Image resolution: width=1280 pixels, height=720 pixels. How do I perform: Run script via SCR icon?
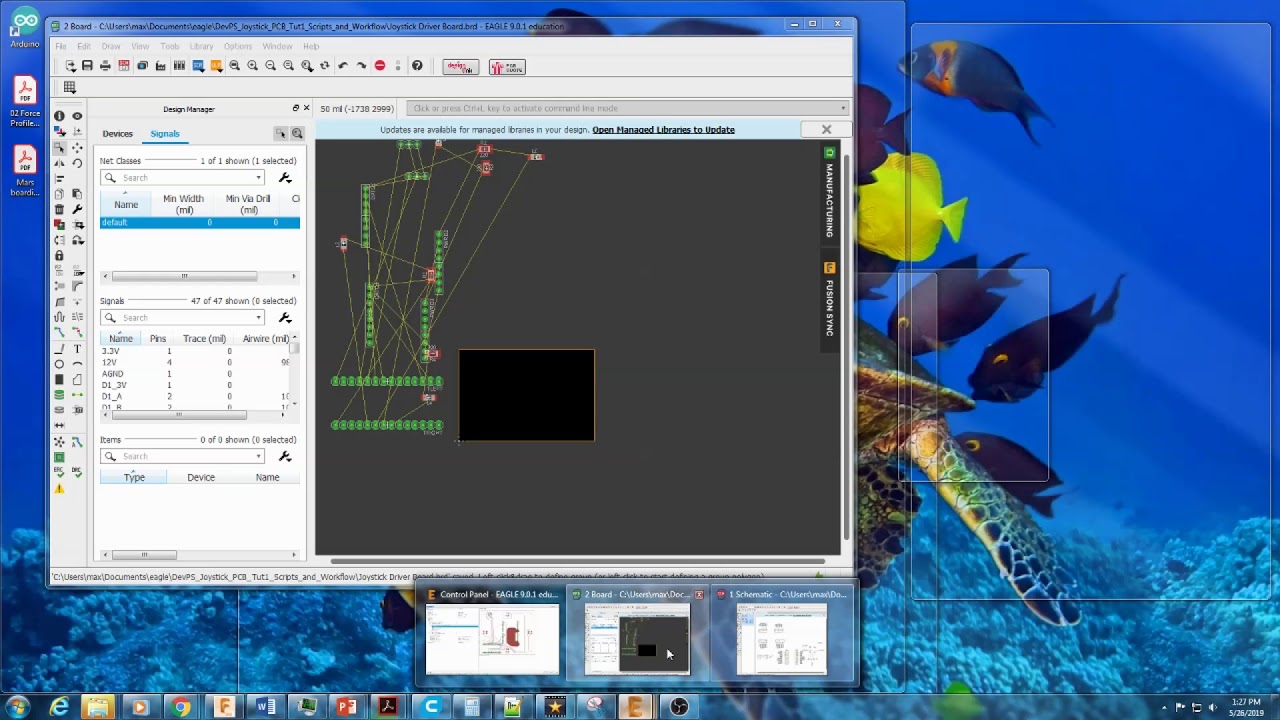tap(198, 66)
